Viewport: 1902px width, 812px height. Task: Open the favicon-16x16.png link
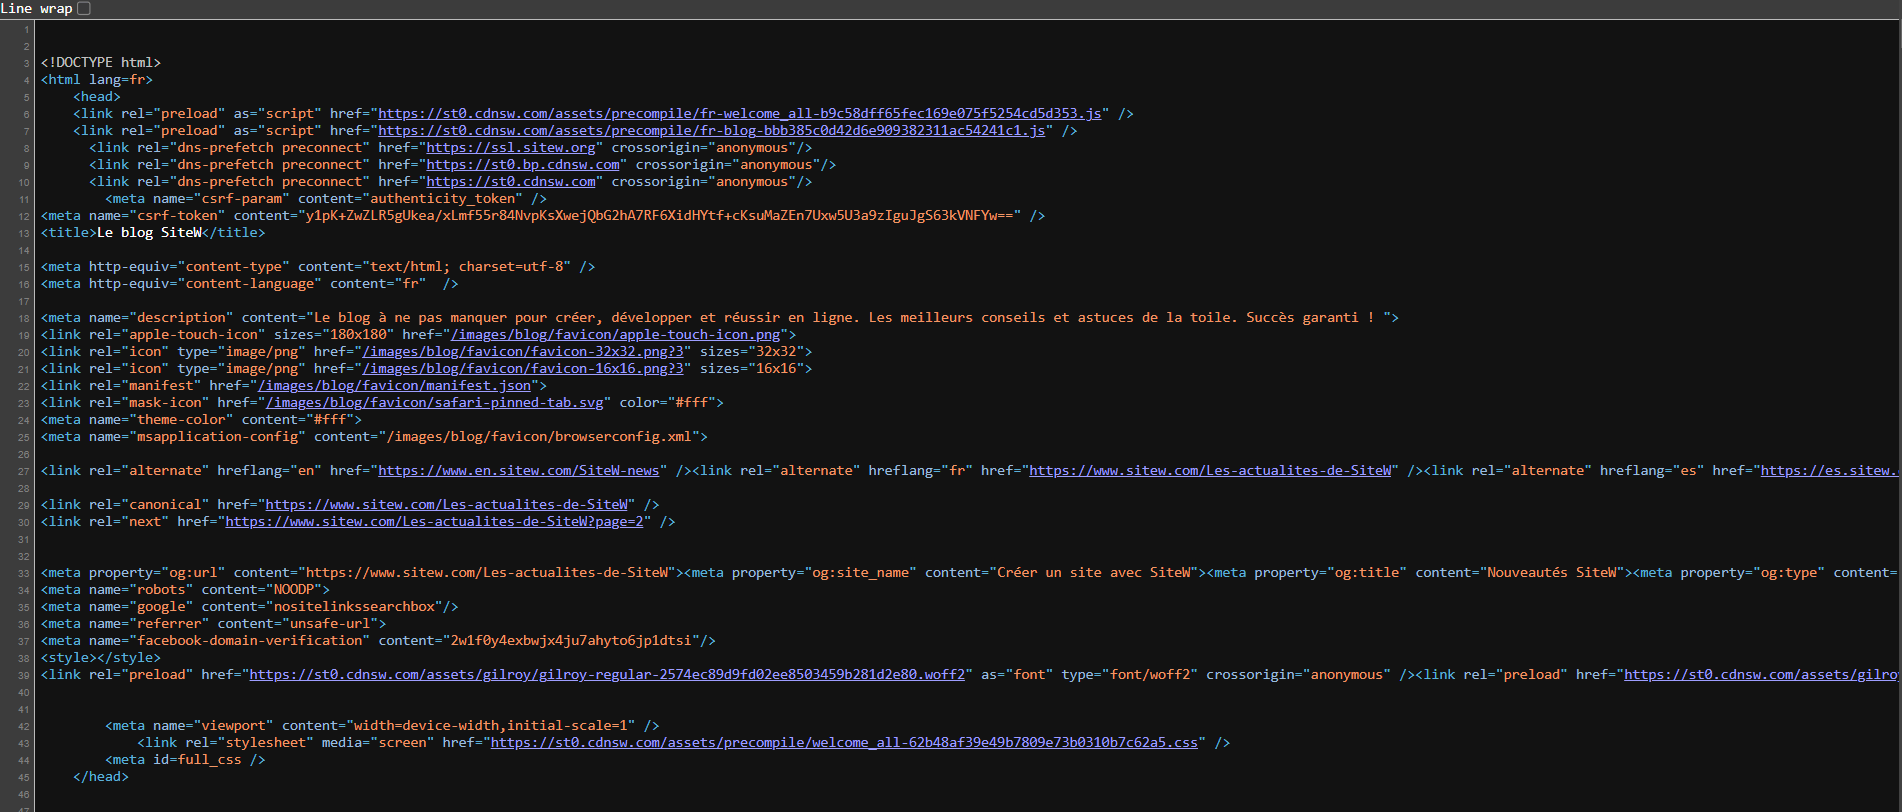click(x=523, y=369)
